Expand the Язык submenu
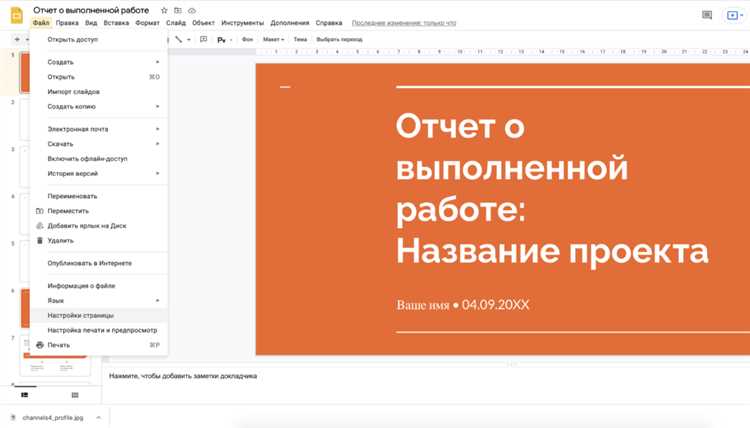 (x=99, y=300)
